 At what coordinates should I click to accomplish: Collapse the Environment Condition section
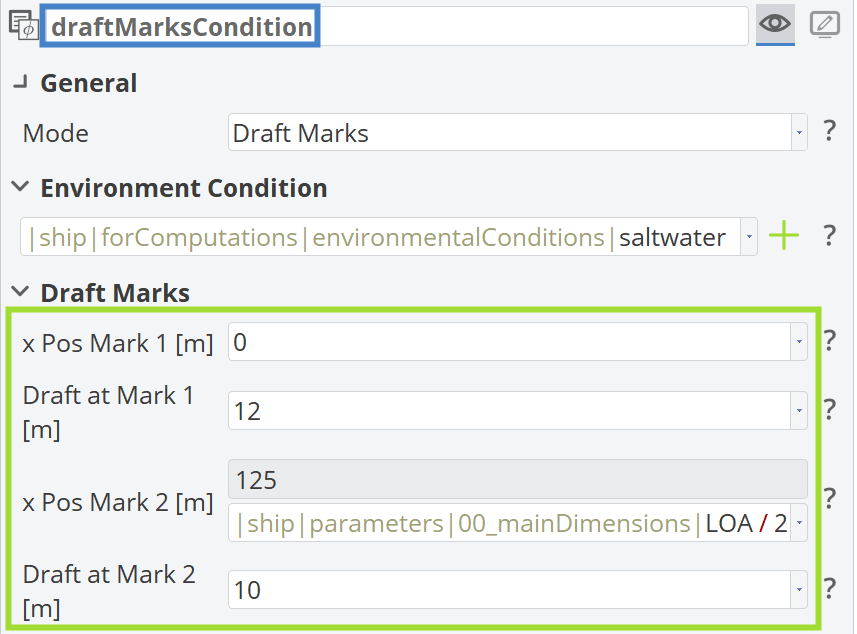pos(19,188)
